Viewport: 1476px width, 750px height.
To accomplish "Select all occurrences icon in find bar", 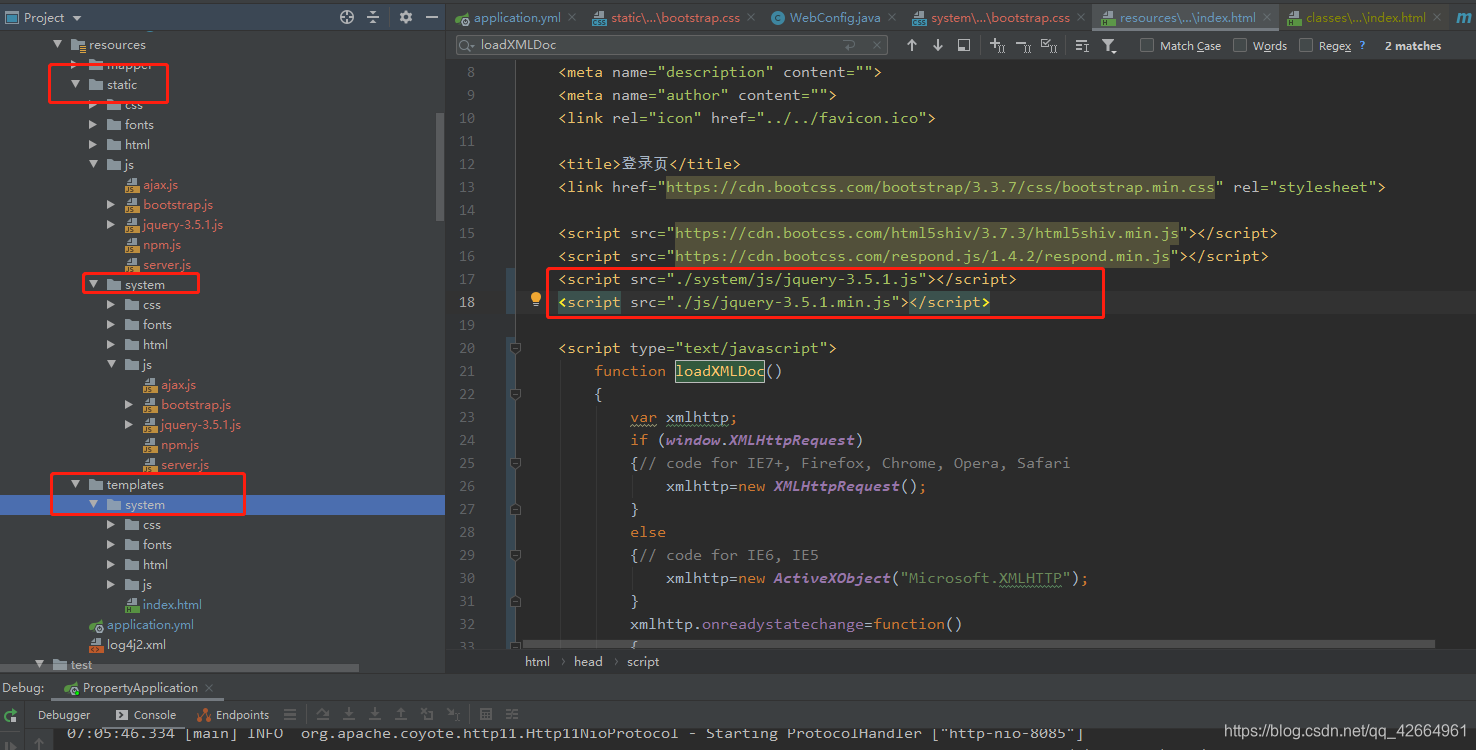I will pos(1049,45).
